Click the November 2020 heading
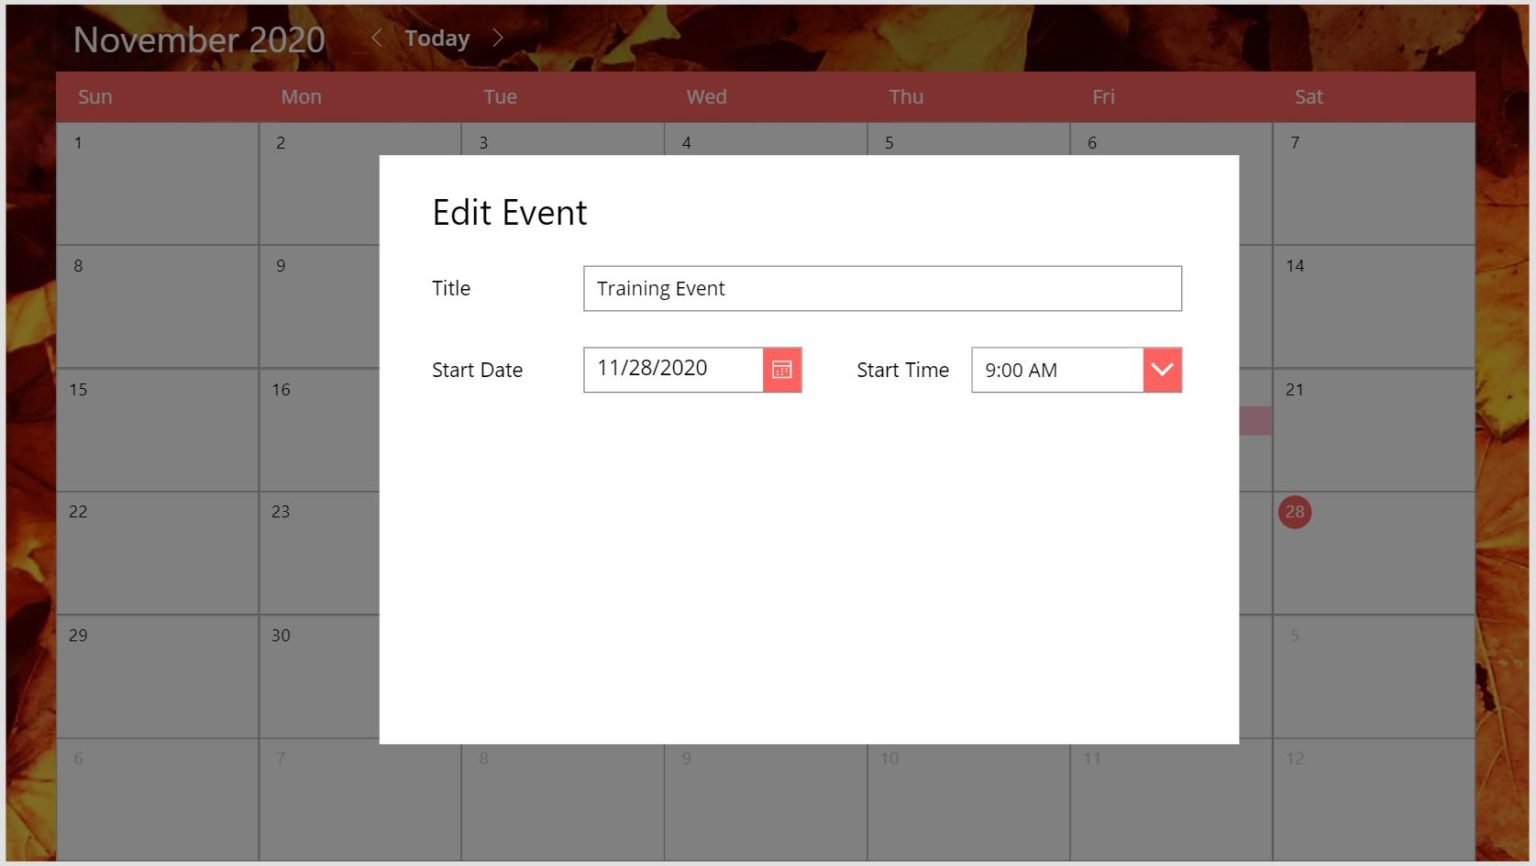 199,38
